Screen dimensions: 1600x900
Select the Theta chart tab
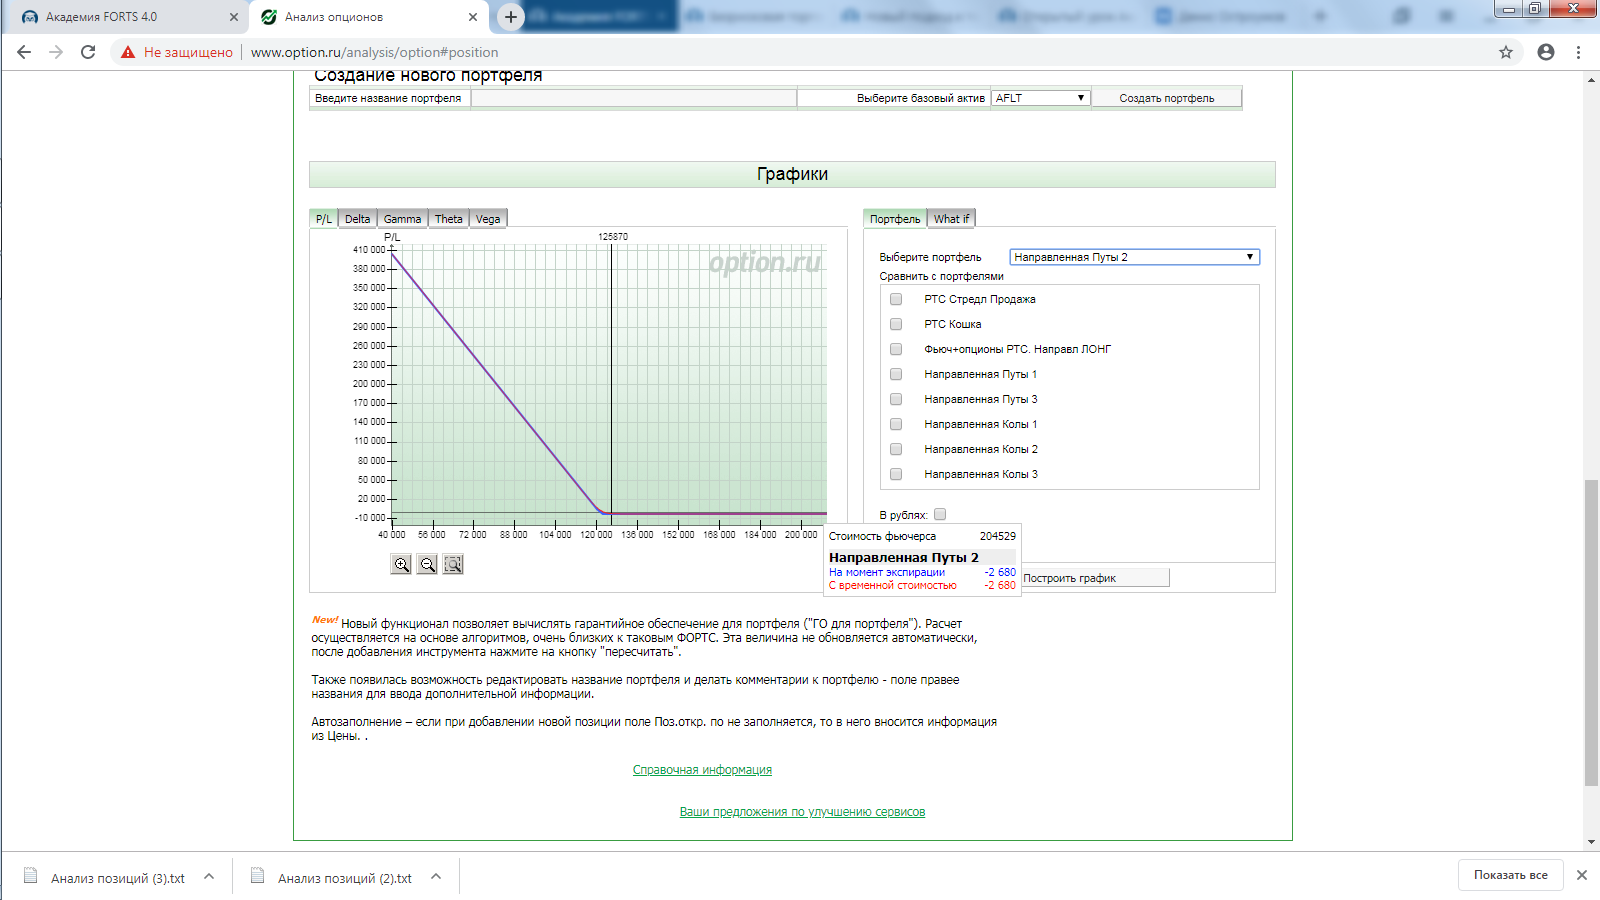(449, 219)
